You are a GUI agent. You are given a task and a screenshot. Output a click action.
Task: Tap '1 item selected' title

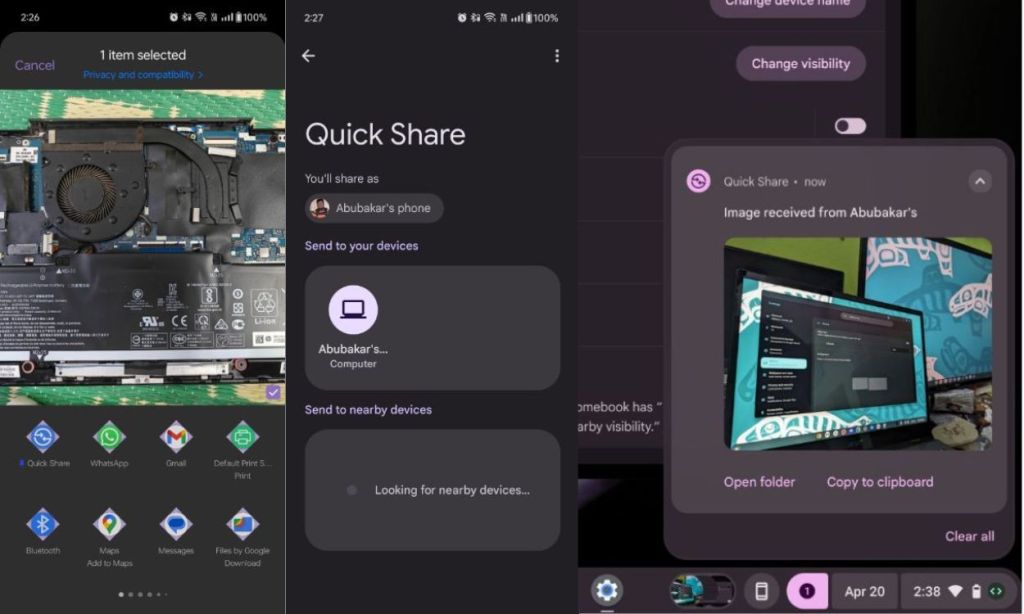click(142, 55)
